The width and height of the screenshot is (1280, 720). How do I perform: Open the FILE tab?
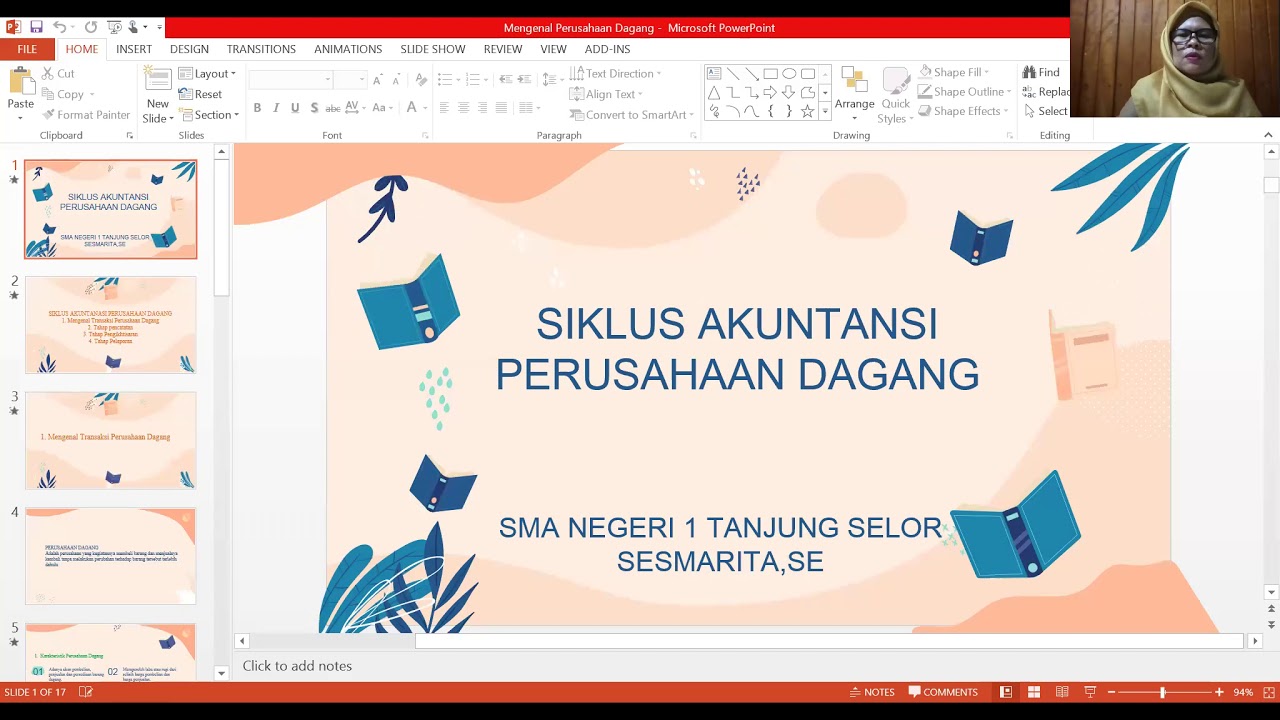tap(27, 49)
